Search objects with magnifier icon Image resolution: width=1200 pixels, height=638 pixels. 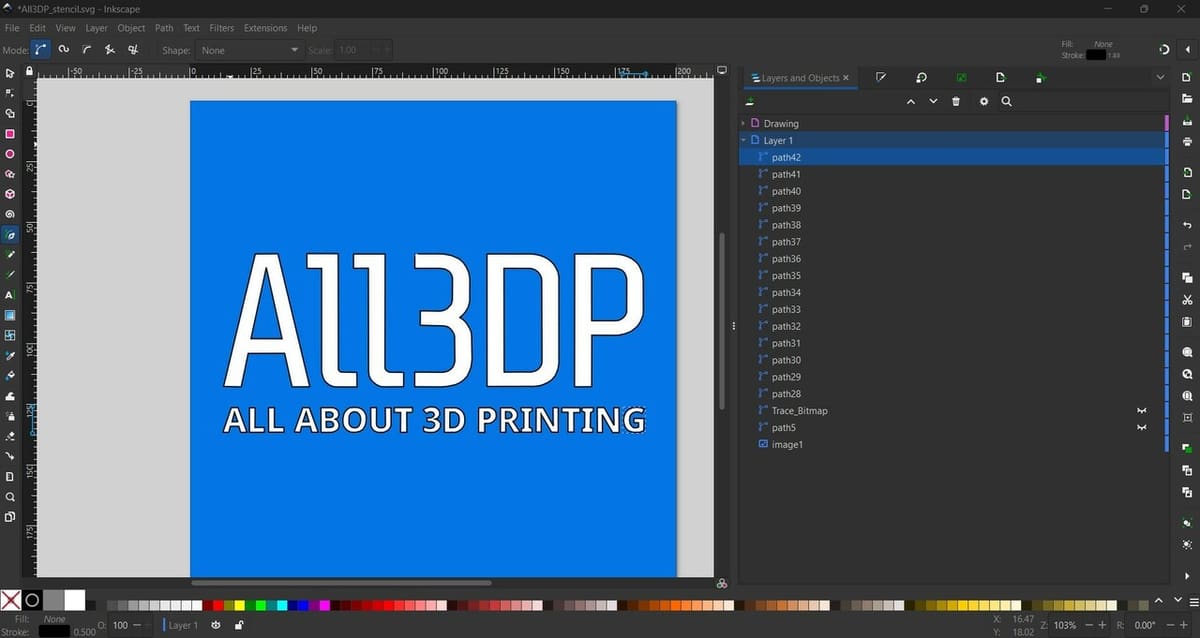tap(1006, 101)
